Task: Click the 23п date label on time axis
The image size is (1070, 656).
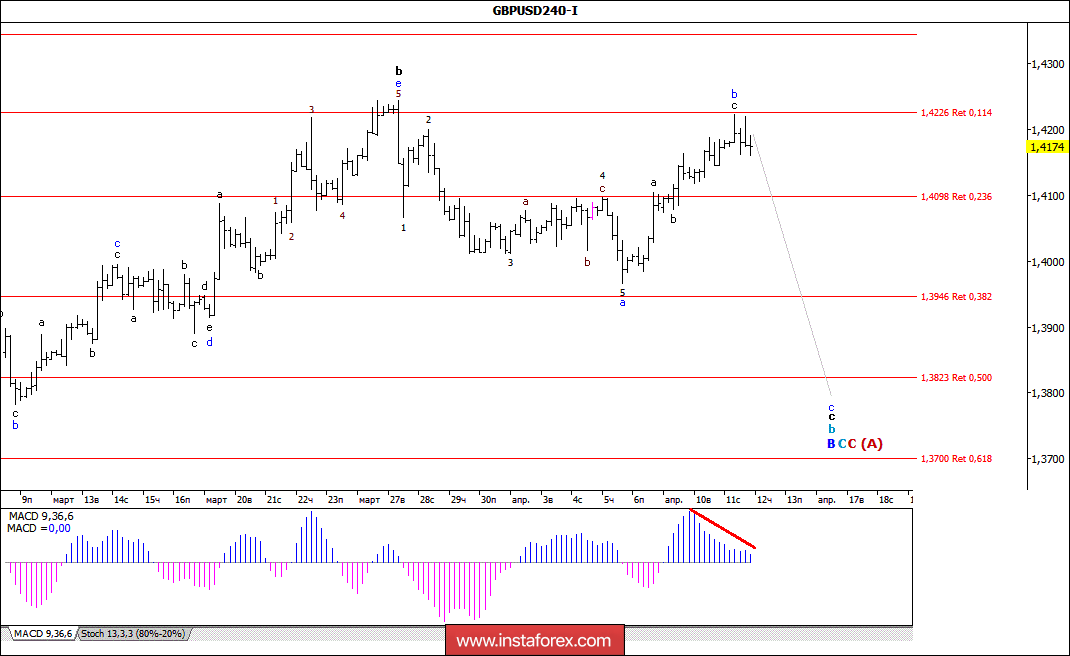Action: [335, 500]
